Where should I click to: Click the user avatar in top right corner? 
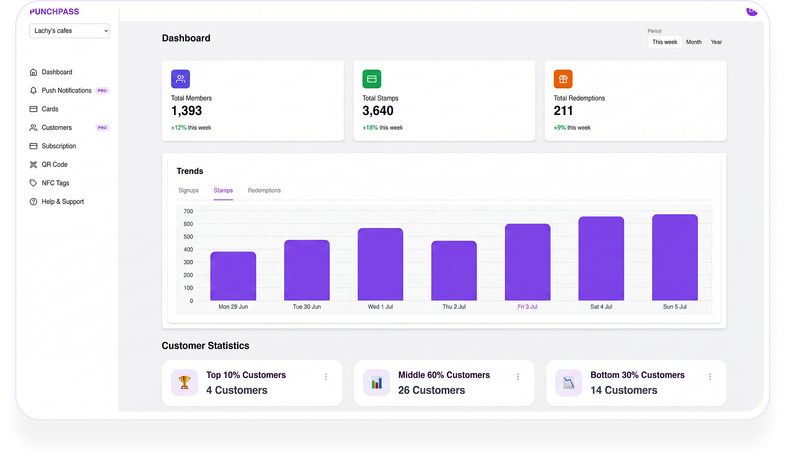tap(751, 11)
